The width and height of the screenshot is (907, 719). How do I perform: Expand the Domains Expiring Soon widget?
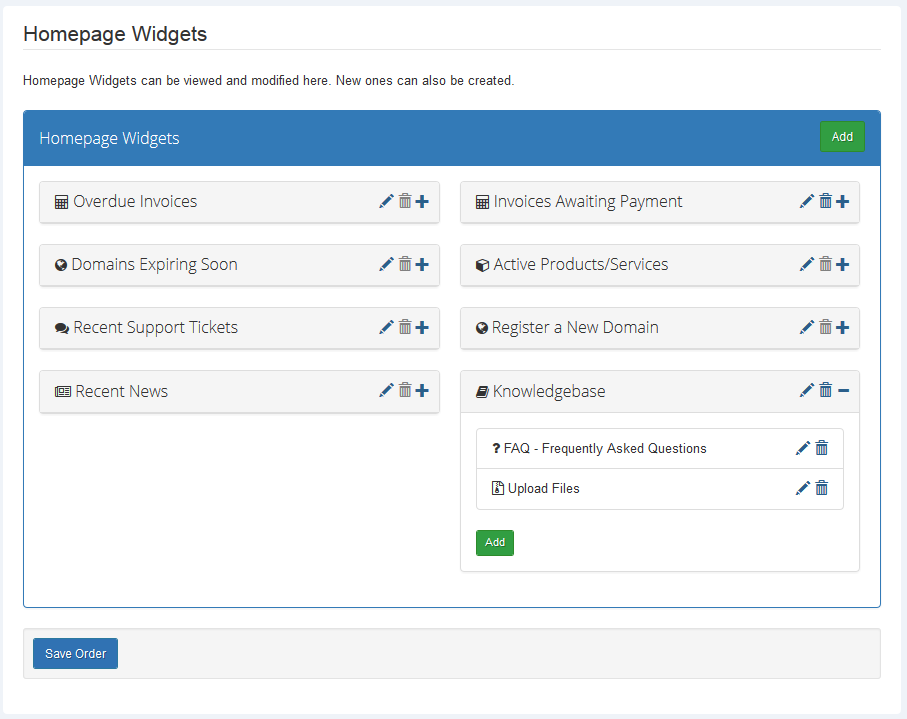(x=422, y=264)
